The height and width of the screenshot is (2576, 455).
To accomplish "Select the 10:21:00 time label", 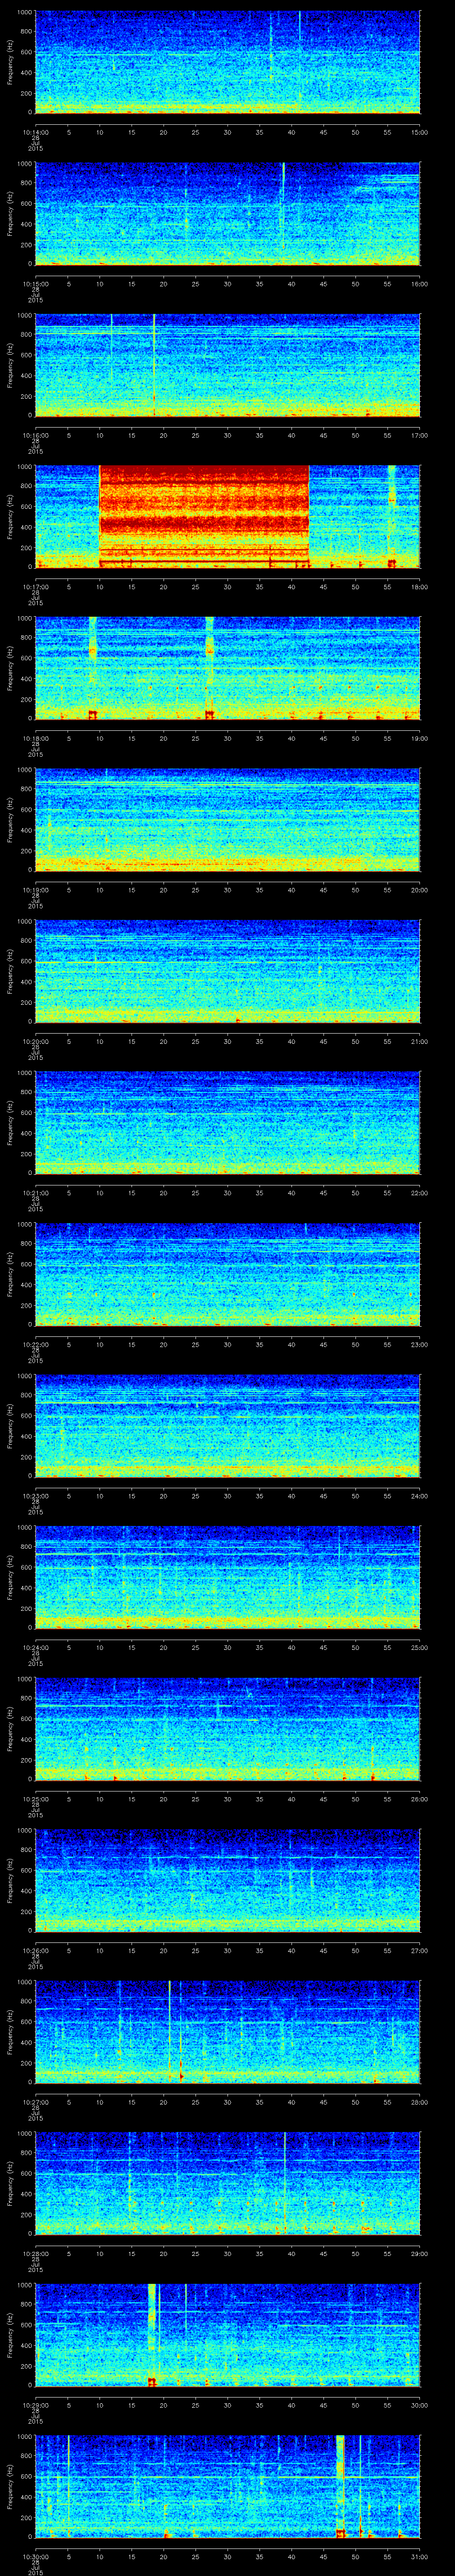I will click(x=35, y=1193).
